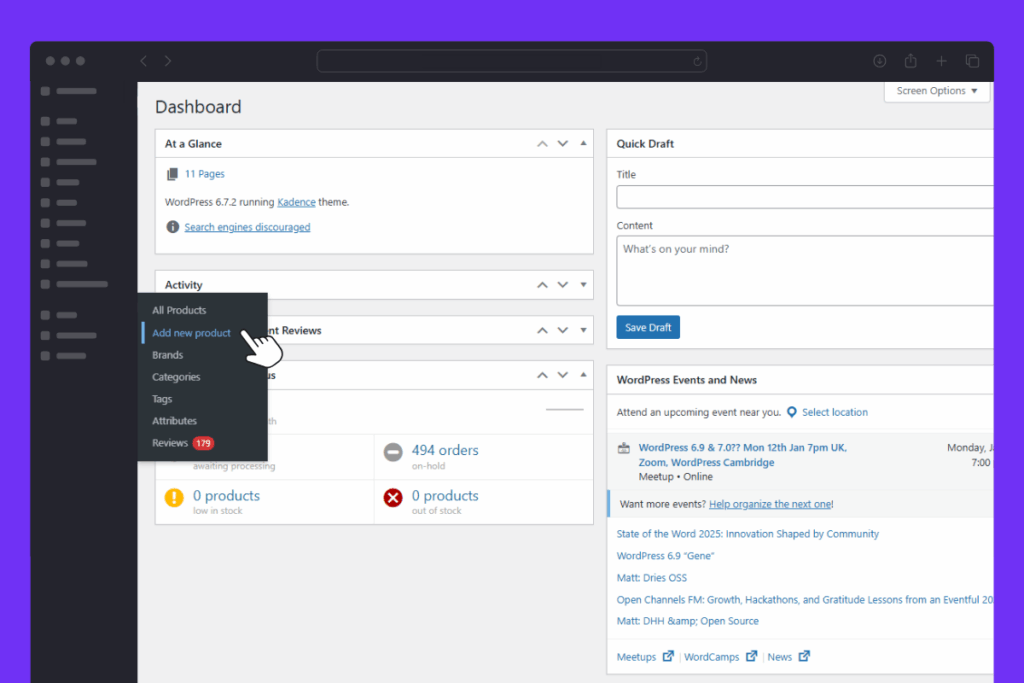Image resolution: width=1024 pixels, height=683 pixels.
Task: Open the Screen Options dropdown
Action: pos(937,91)
